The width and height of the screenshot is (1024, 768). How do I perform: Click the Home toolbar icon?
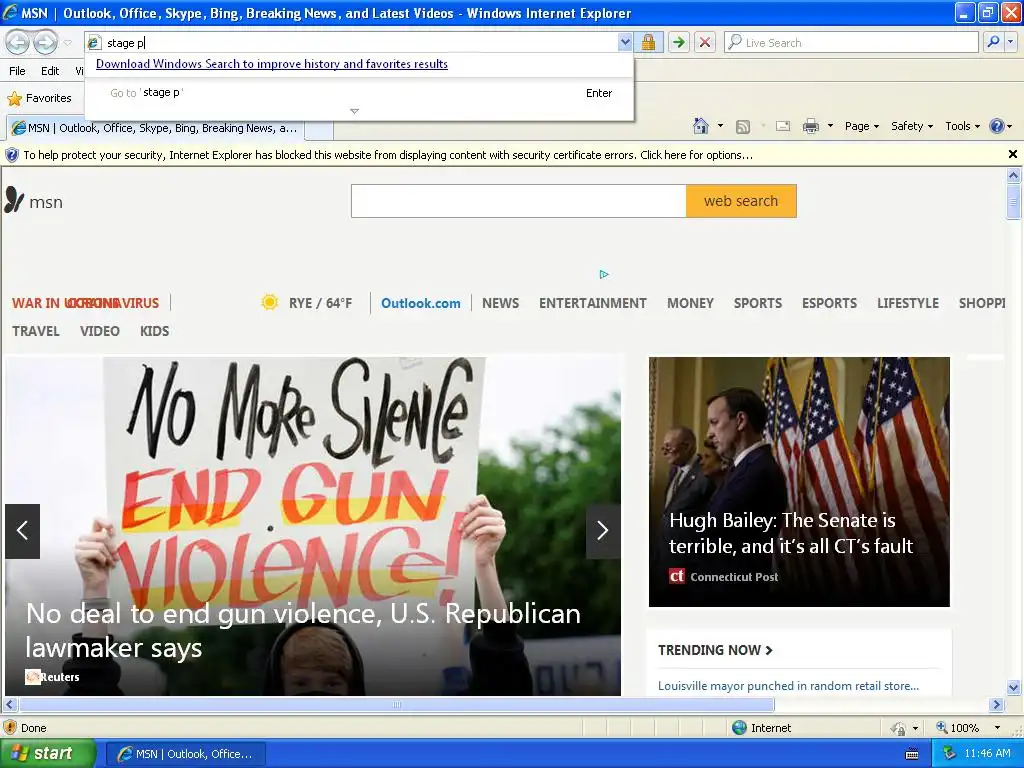click(701, 126)
